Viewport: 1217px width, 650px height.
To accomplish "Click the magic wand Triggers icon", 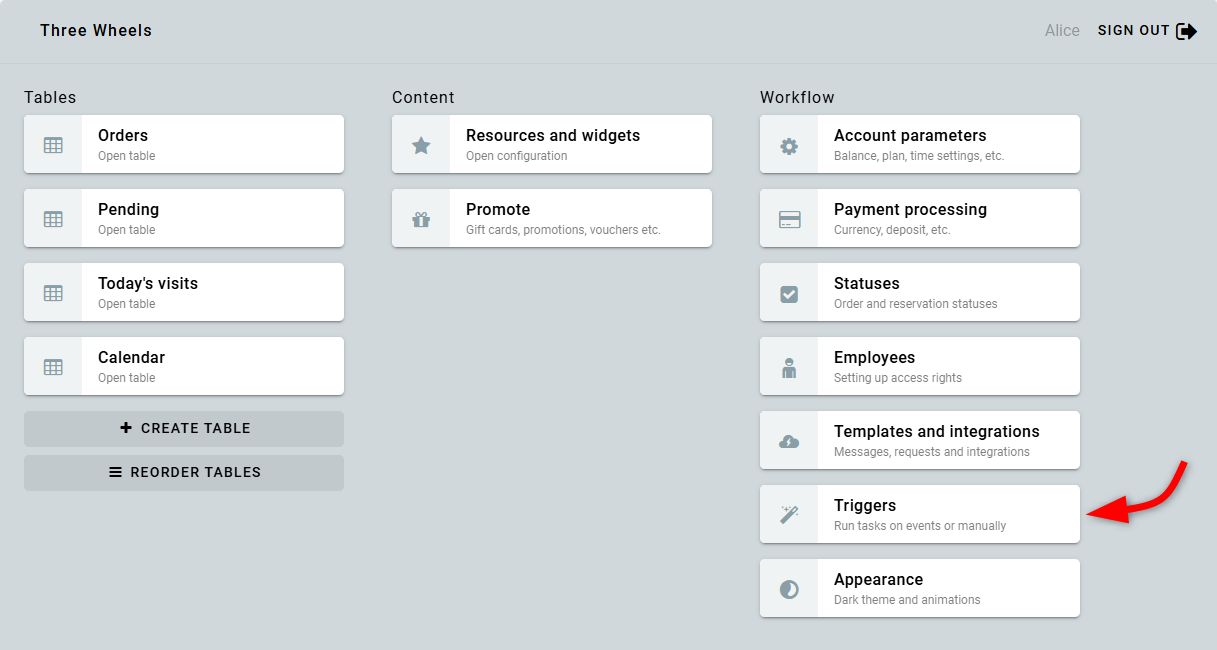I will click(x=789, y=515).
